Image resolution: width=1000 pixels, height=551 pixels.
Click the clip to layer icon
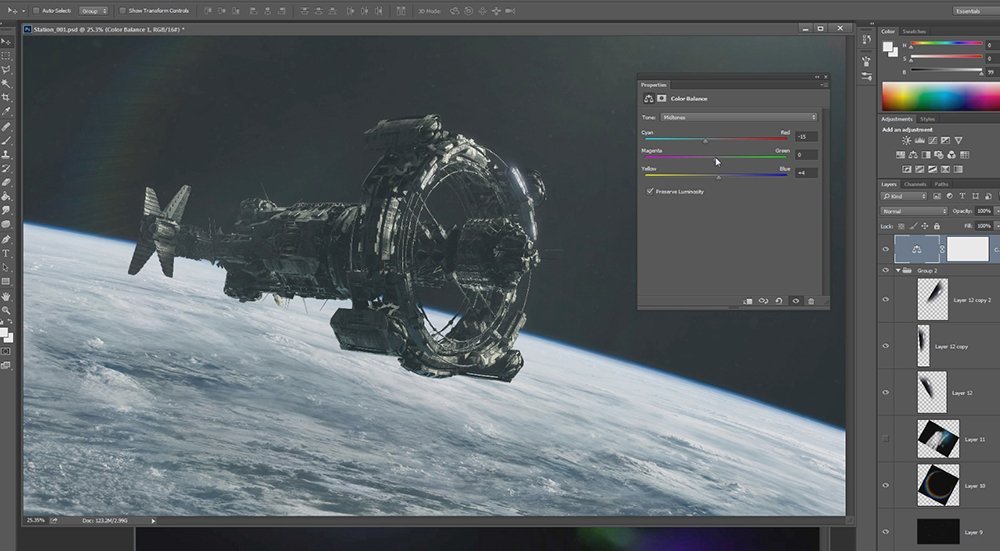747,300
